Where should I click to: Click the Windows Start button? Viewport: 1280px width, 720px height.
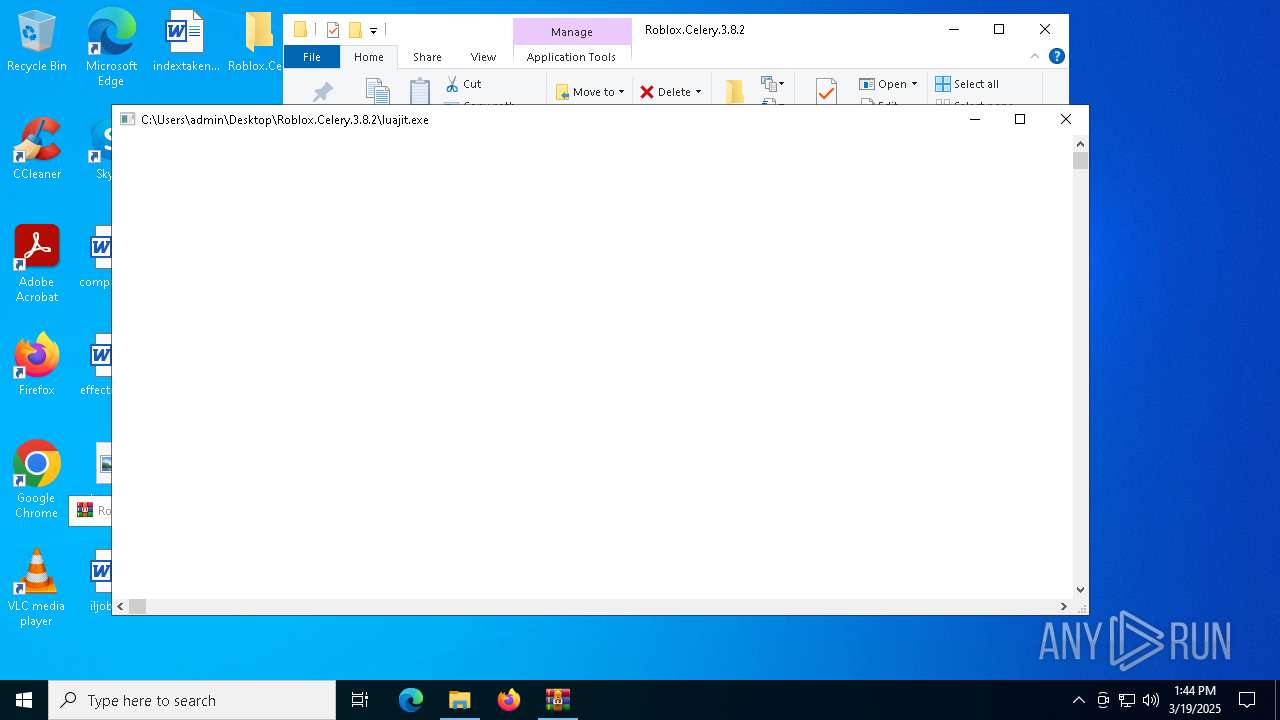[24, 700]
